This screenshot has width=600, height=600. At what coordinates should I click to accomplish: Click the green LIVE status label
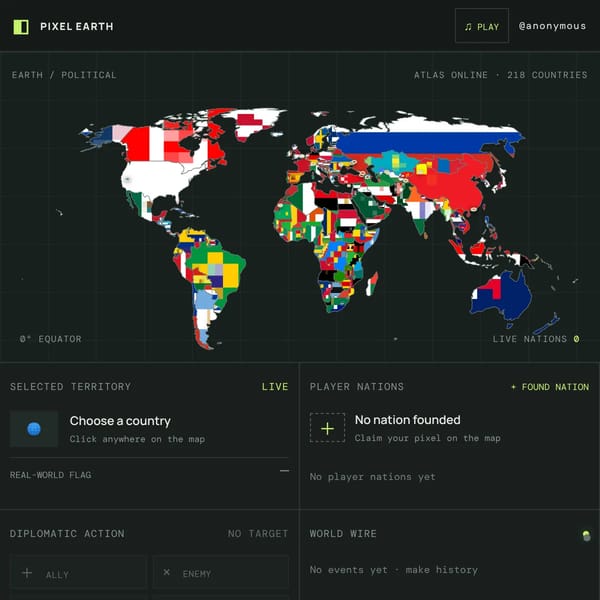coord(275,386)
